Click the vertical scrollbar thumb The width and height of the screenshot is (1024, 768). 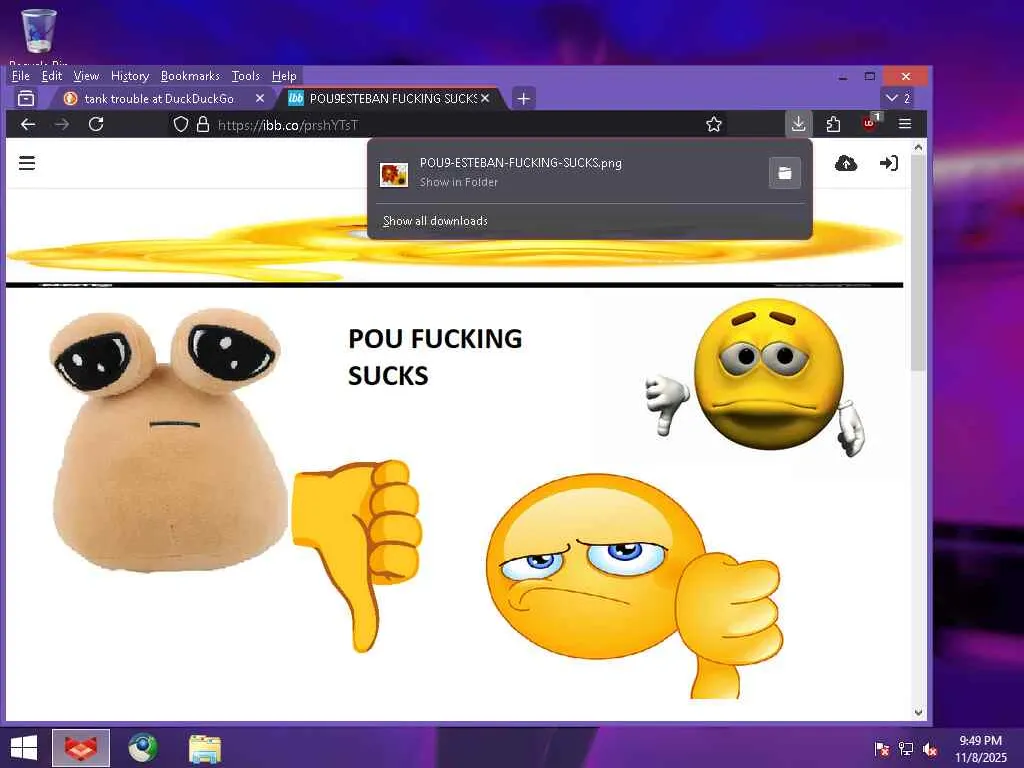[918, 263]
